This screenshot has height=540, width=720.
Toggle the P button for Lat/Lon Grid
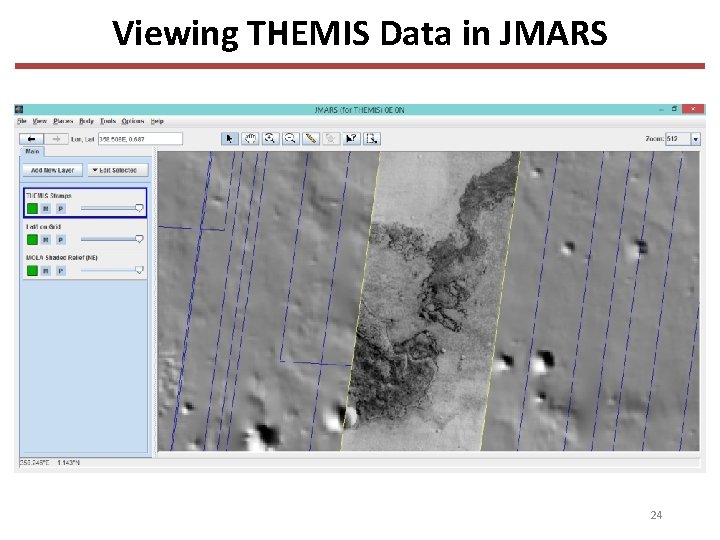[61, 240]
